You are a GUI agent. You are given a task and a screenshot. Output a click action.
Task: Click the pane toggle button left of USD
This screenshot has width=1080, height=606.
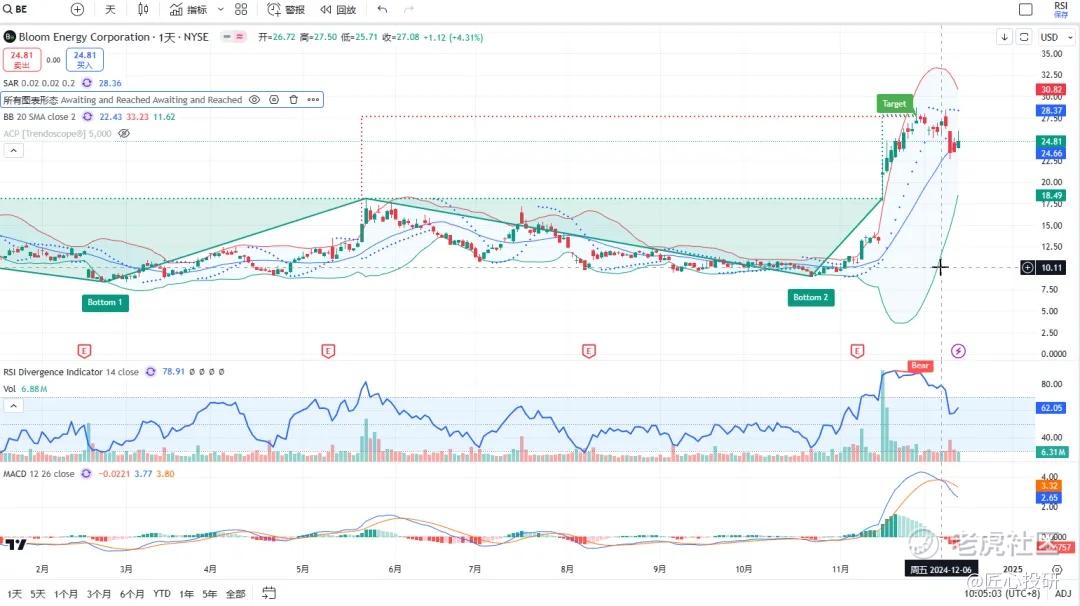(1024, 37)
